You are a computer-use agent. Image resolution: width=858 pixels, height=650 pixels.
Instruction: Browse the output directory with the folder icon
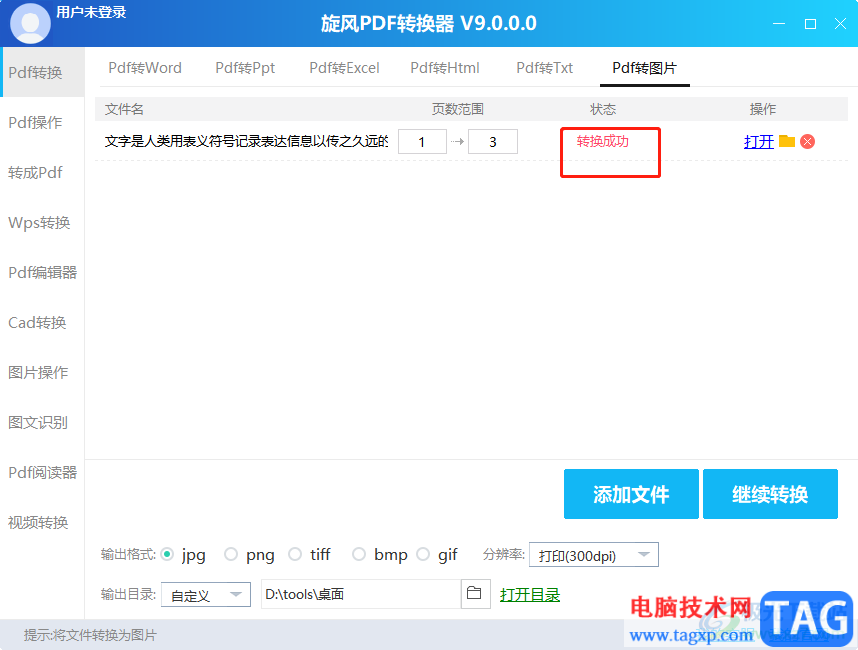point(474,593)
